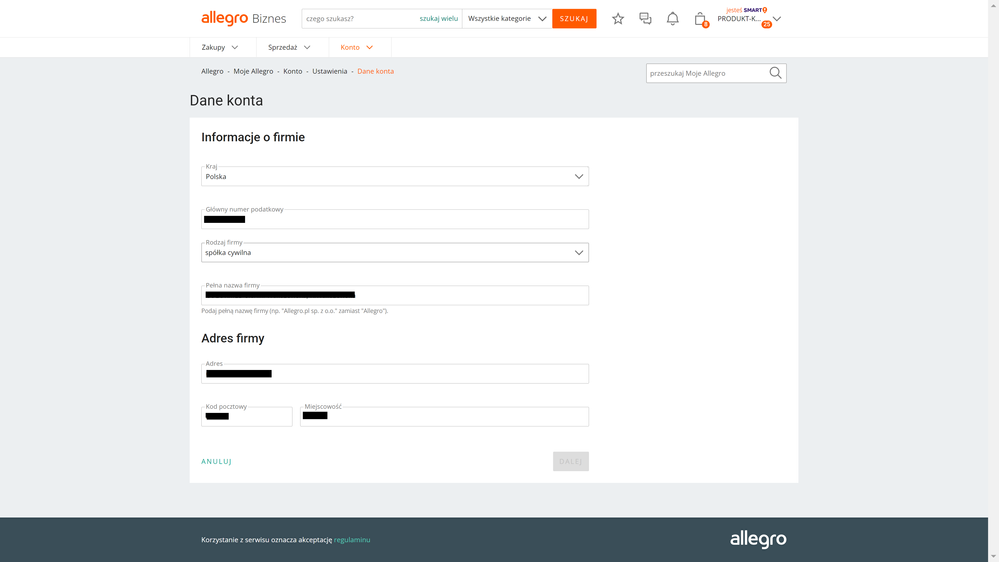Open the messages chat icon

pyautogui.click(x=645, y=19)
